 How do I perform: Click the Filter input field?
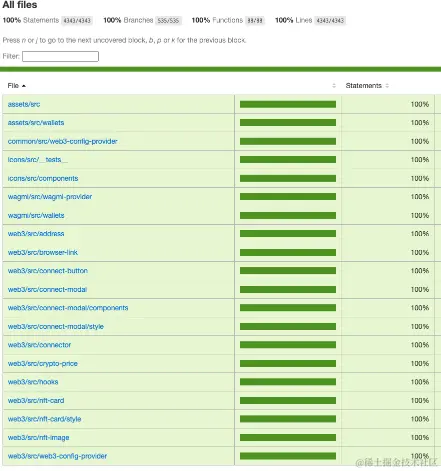tap(60, 56)
